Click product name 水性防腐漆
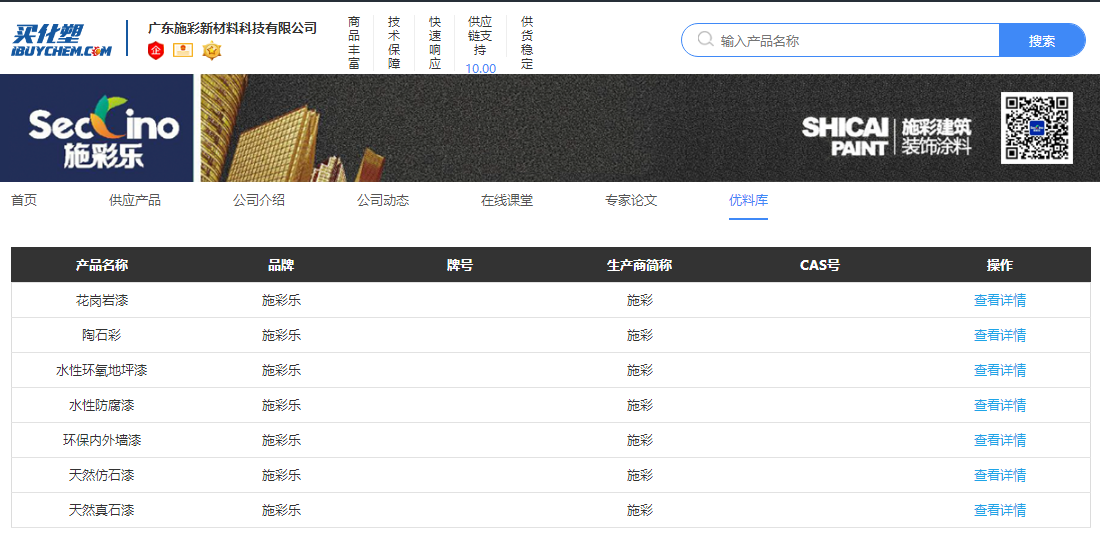 click(102, 406)
